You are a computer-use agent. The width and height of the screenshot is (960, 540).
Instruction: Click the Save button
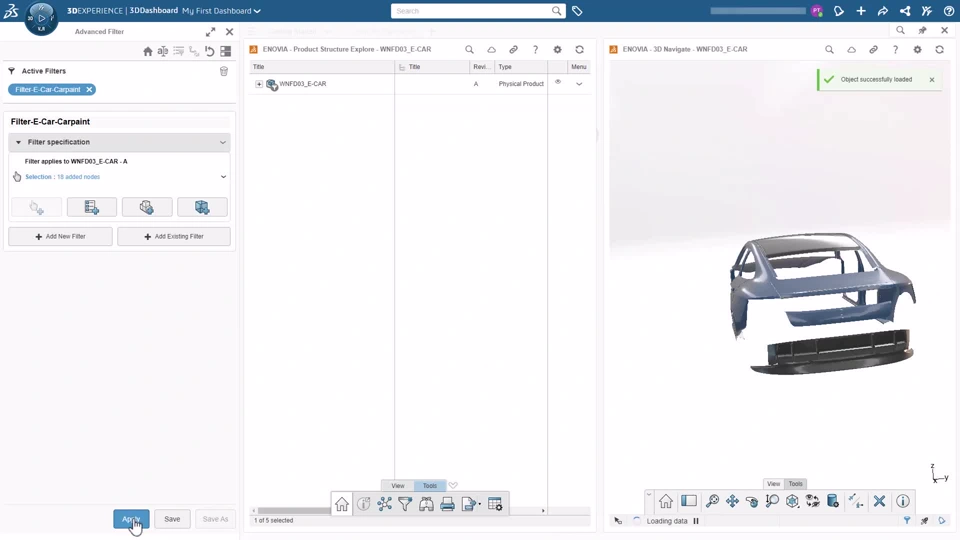172,519
